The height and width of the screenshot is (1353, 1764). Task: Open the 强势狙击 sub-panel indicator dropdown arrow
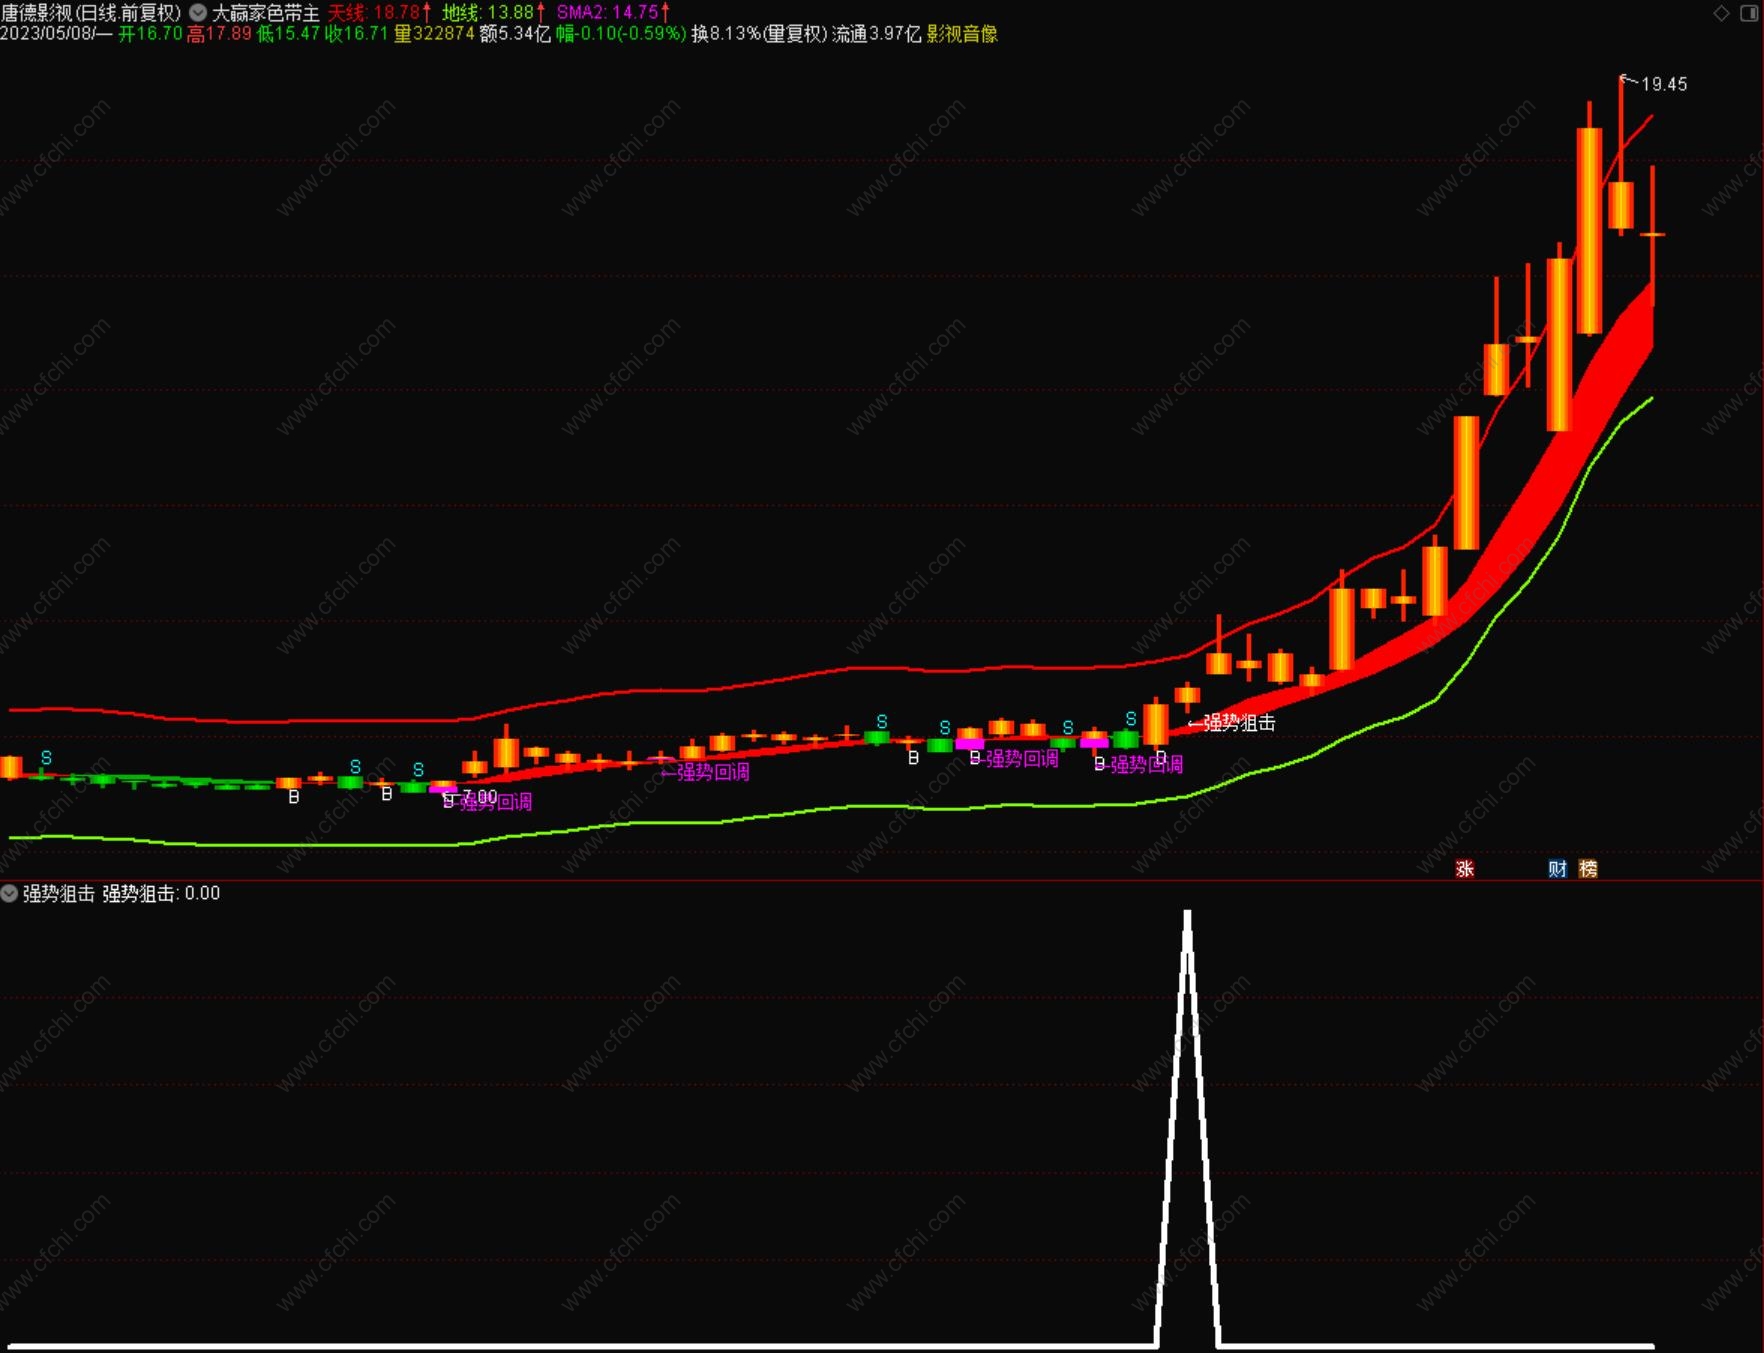9,893
